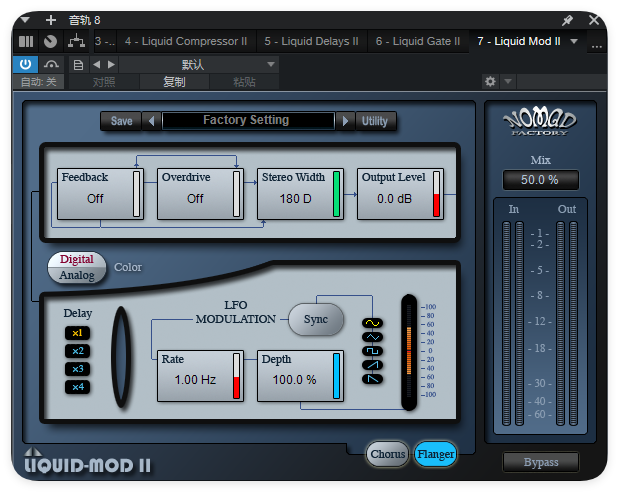This screenshot has height=492, width=619.
Task: Click the 自动: 关 automation button
Action: click(39, 82)
